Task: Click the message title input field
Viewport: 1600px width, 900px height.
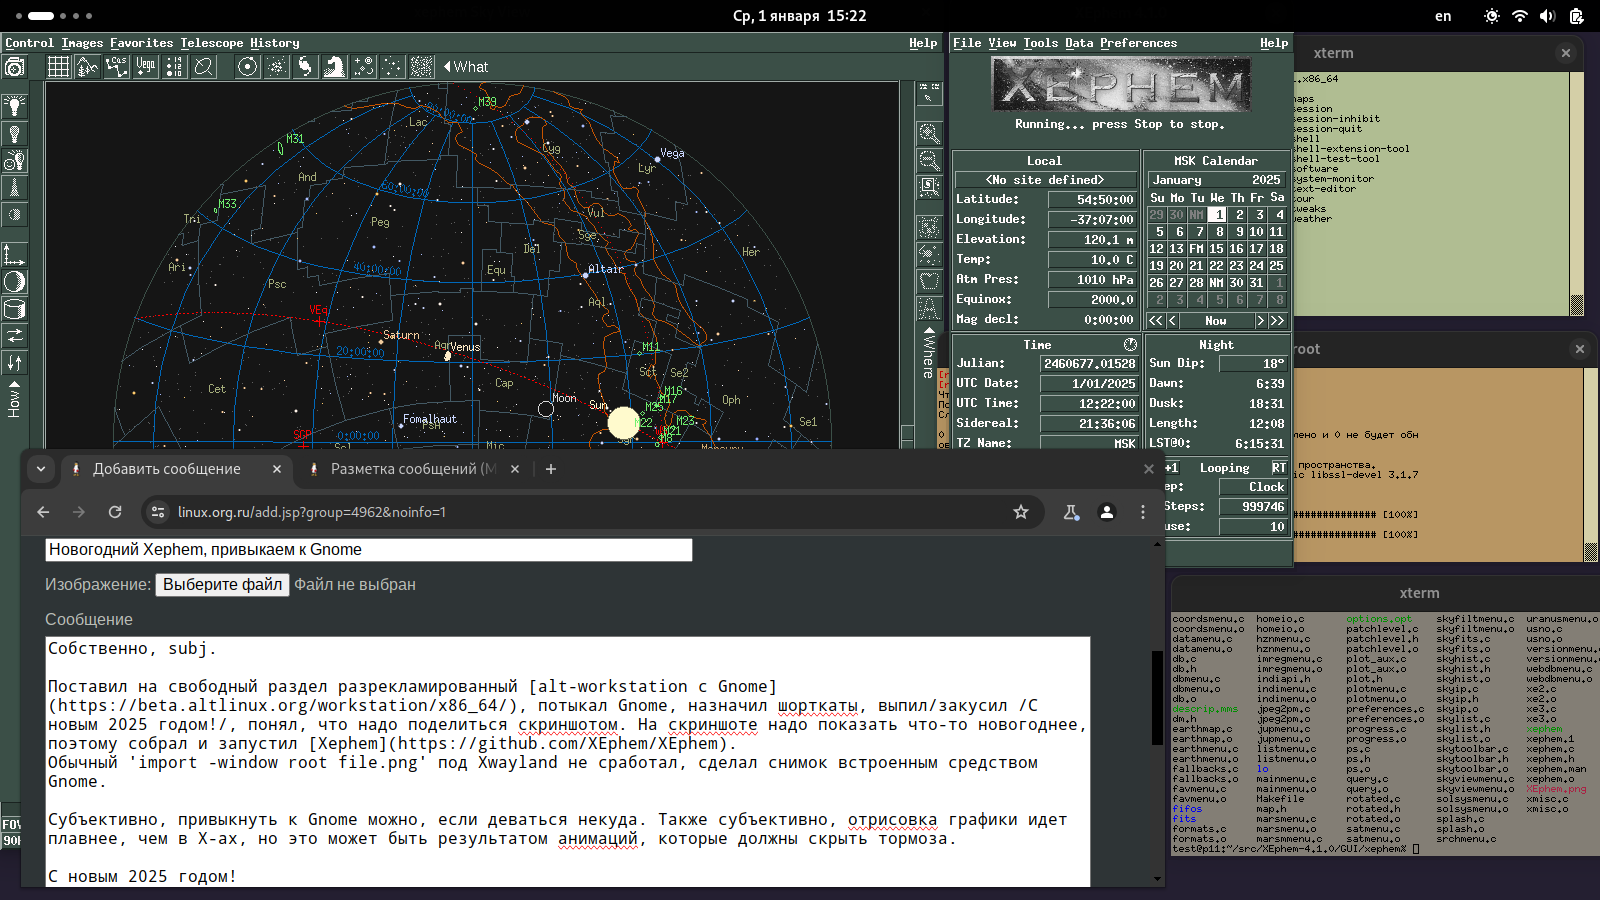Action: [x=369, y=550]
